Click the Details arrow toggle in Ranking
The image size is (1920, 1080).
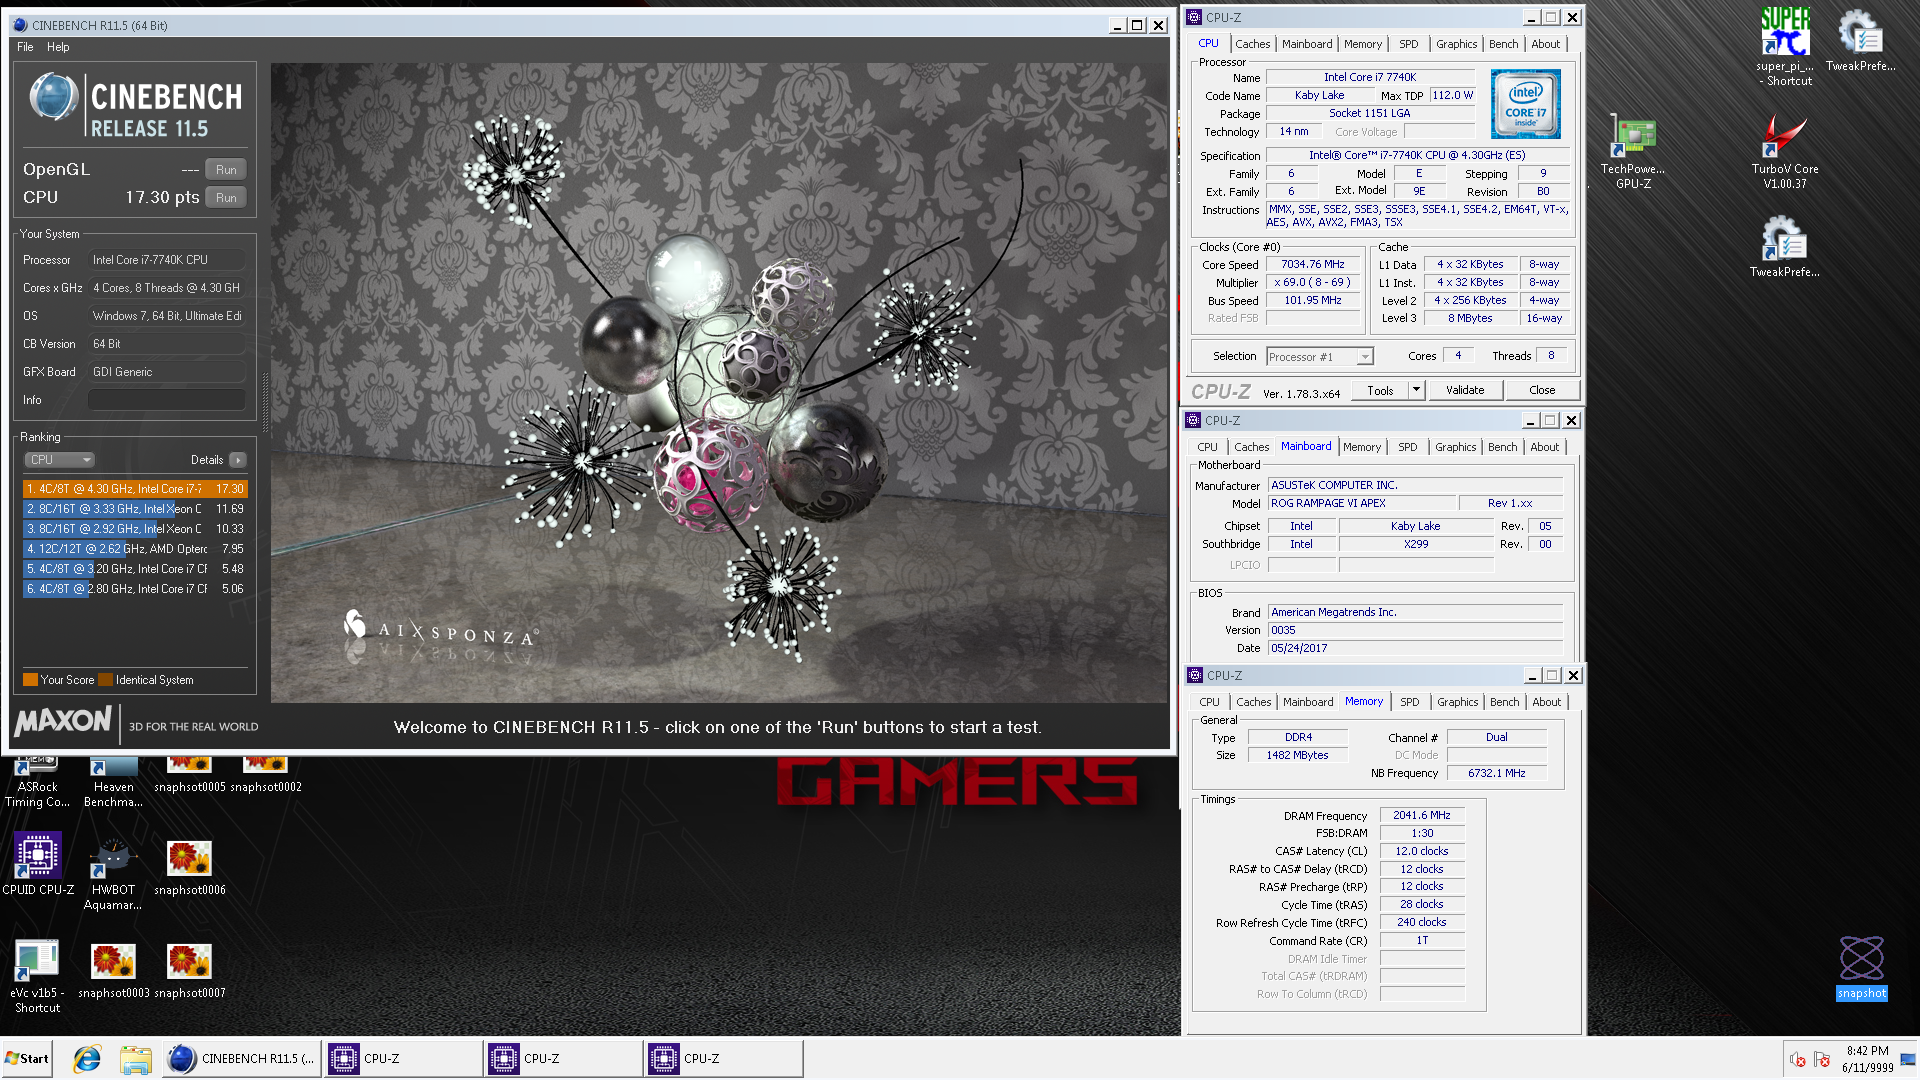tap(237, 460)
